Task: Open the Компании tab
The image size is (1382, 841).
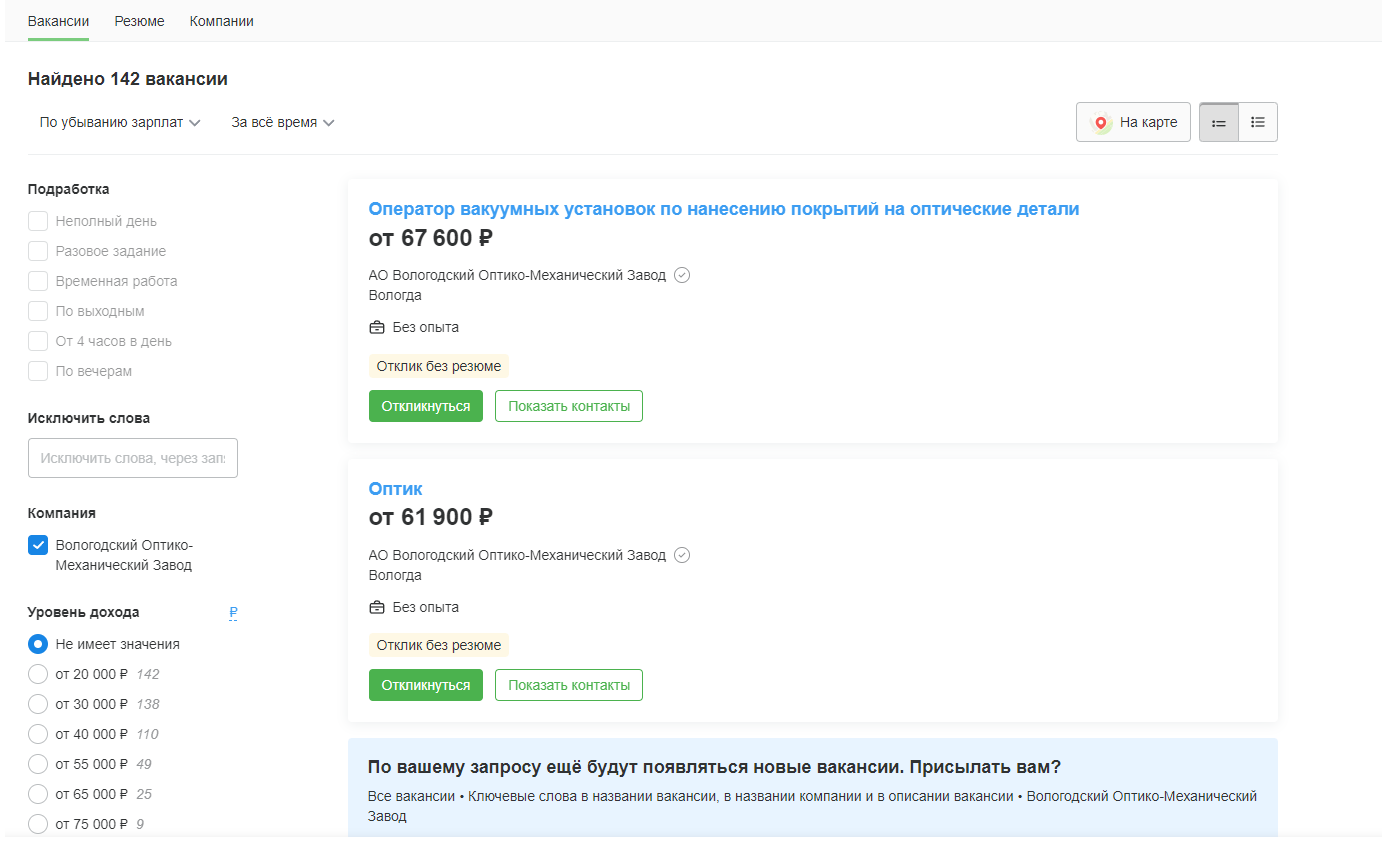Action: [x=221, y=21]
